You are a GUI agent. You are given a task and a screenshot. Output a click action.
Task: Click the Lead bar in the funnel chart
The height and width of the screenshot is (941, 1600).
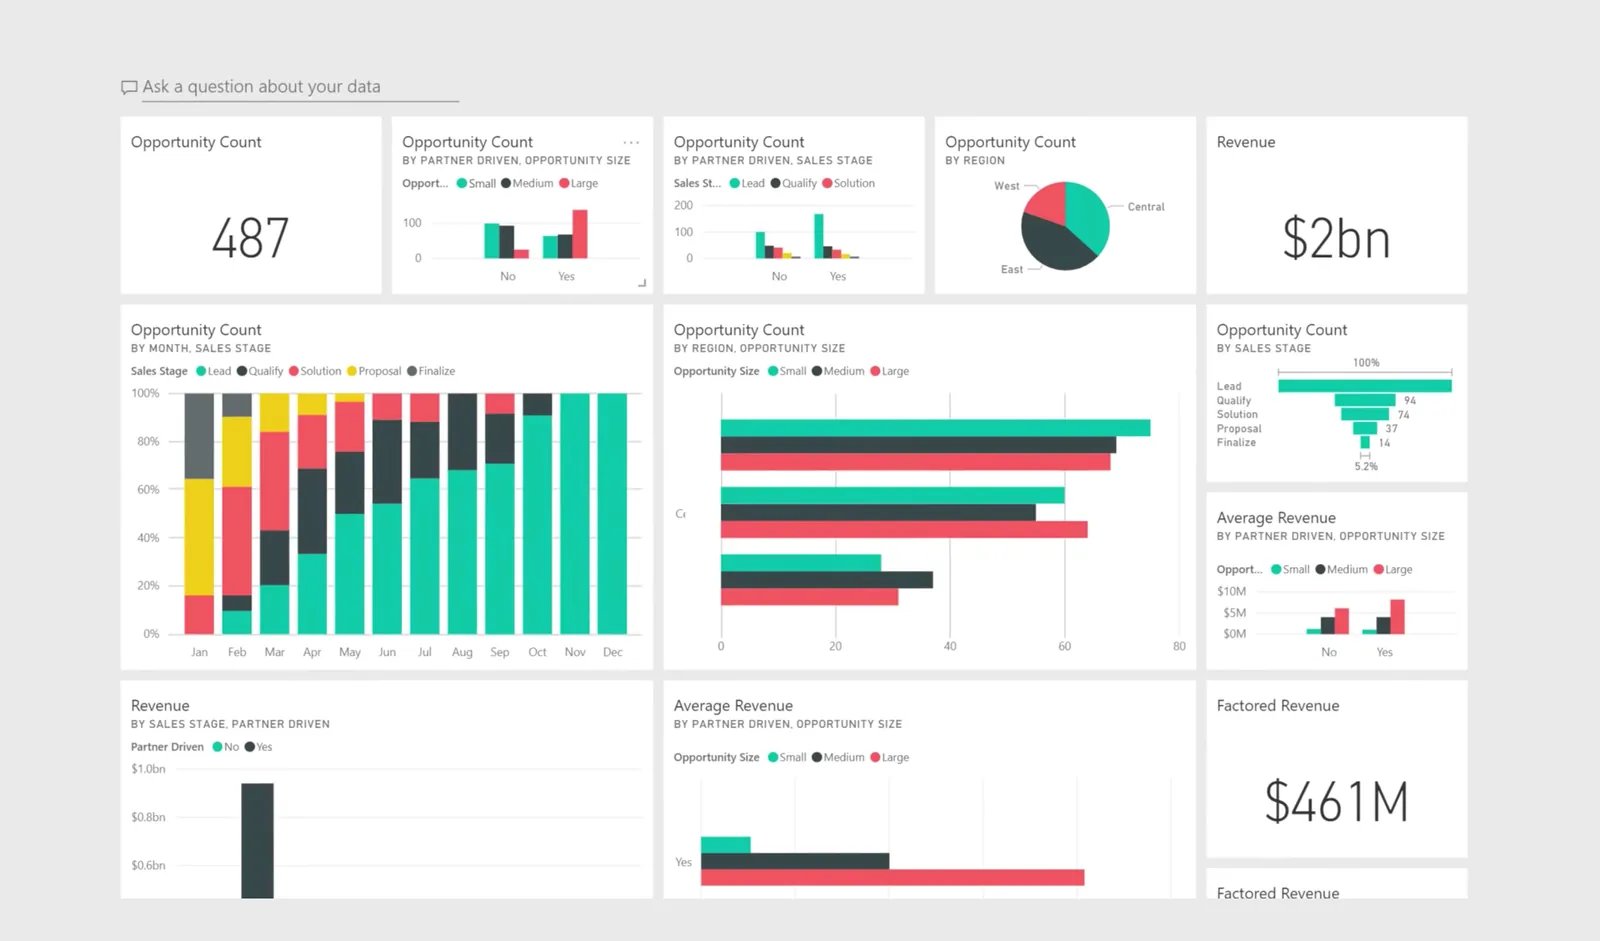point(1364,386)
